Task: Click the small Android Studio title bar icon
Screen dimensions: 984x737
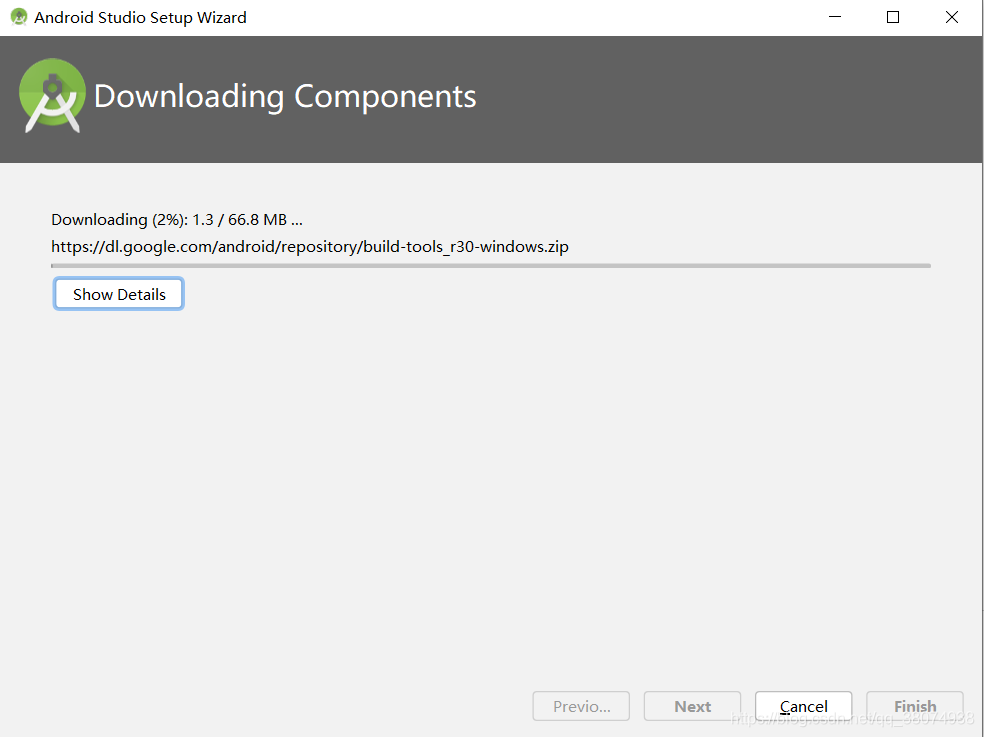Action: click(x=19, y=17)
